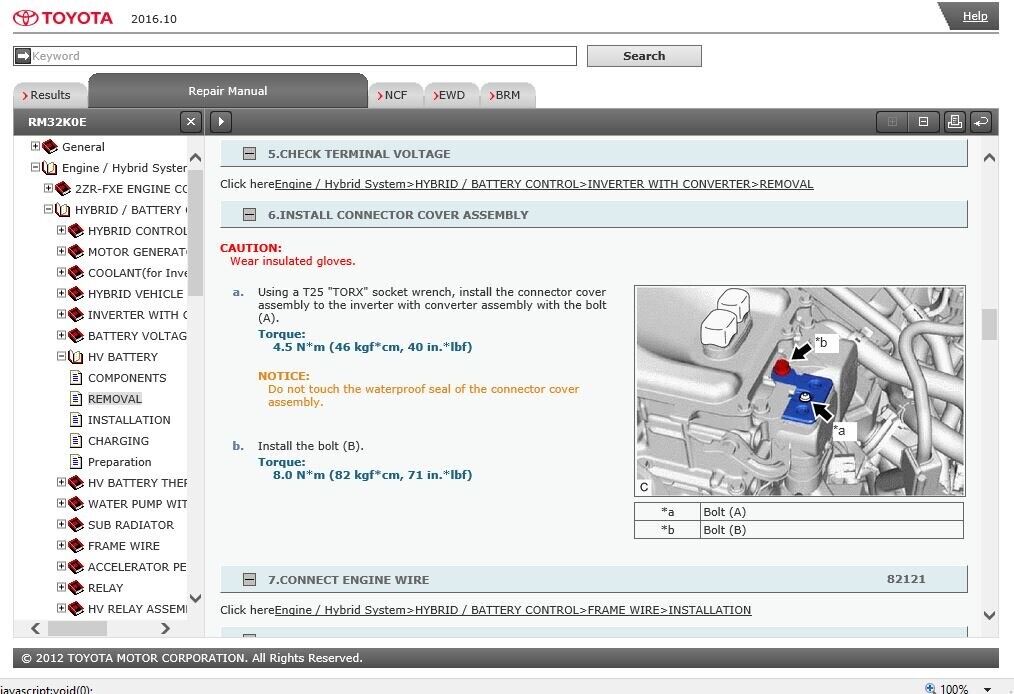
Task: Click the Keyword search field
Action: 302,56
